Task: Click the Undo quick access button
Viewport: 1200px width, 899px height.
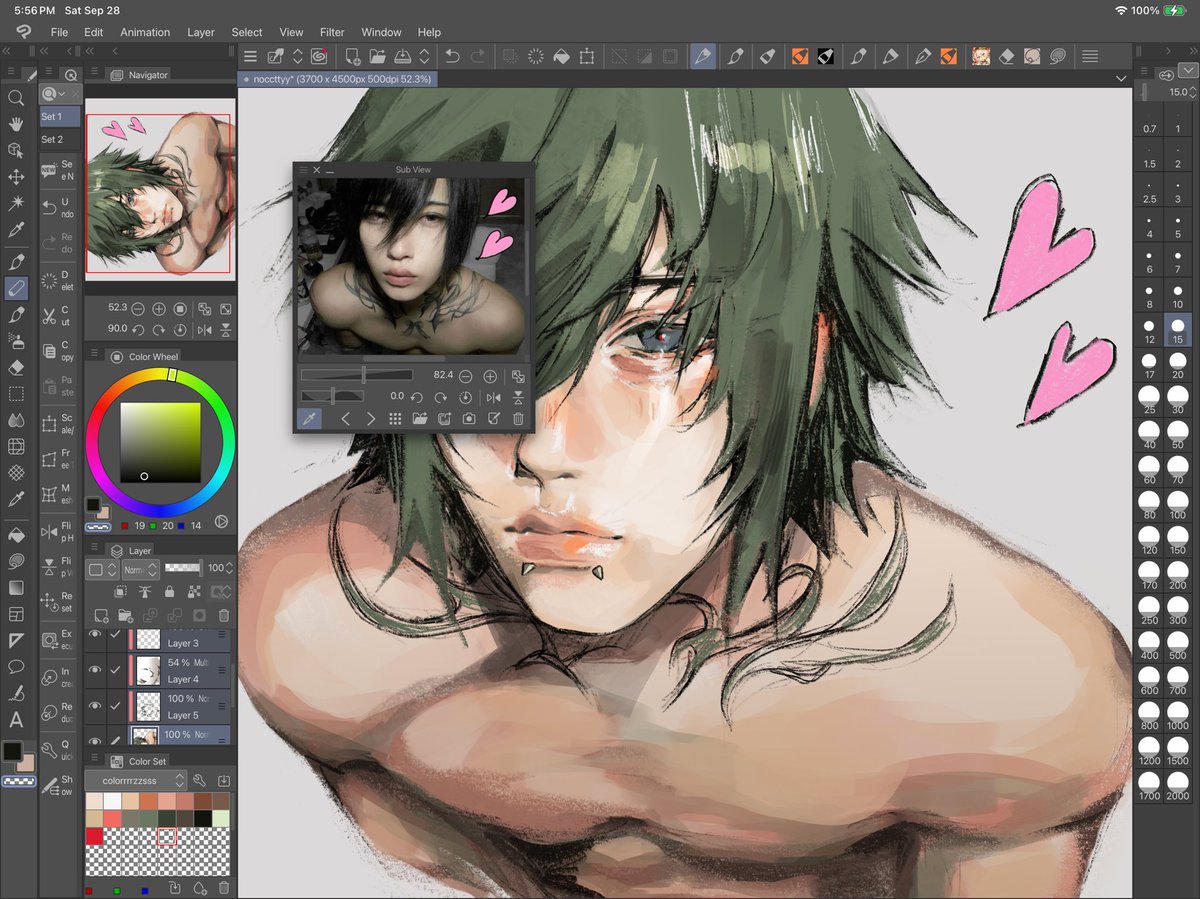Action: tap(59, 207)
